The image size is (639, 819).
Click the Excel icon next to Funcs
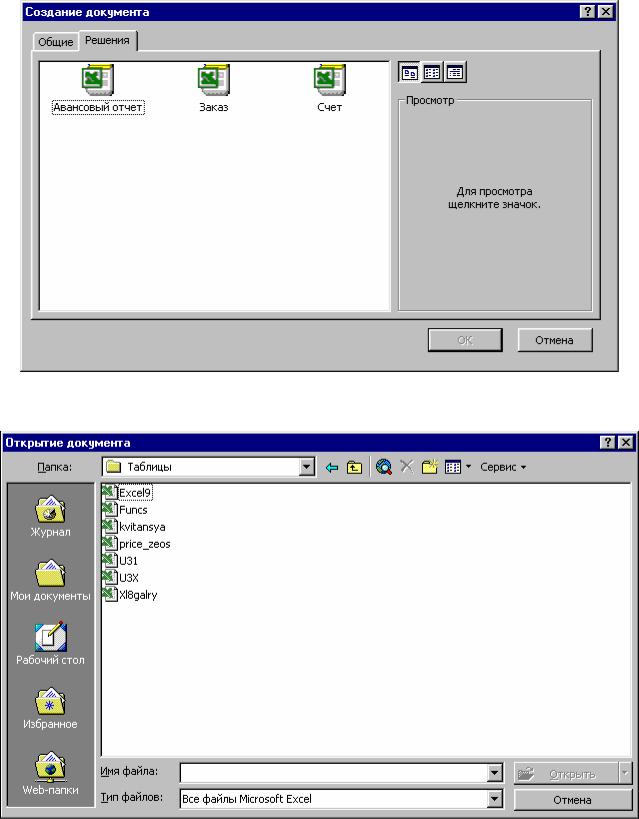[110, 509]
